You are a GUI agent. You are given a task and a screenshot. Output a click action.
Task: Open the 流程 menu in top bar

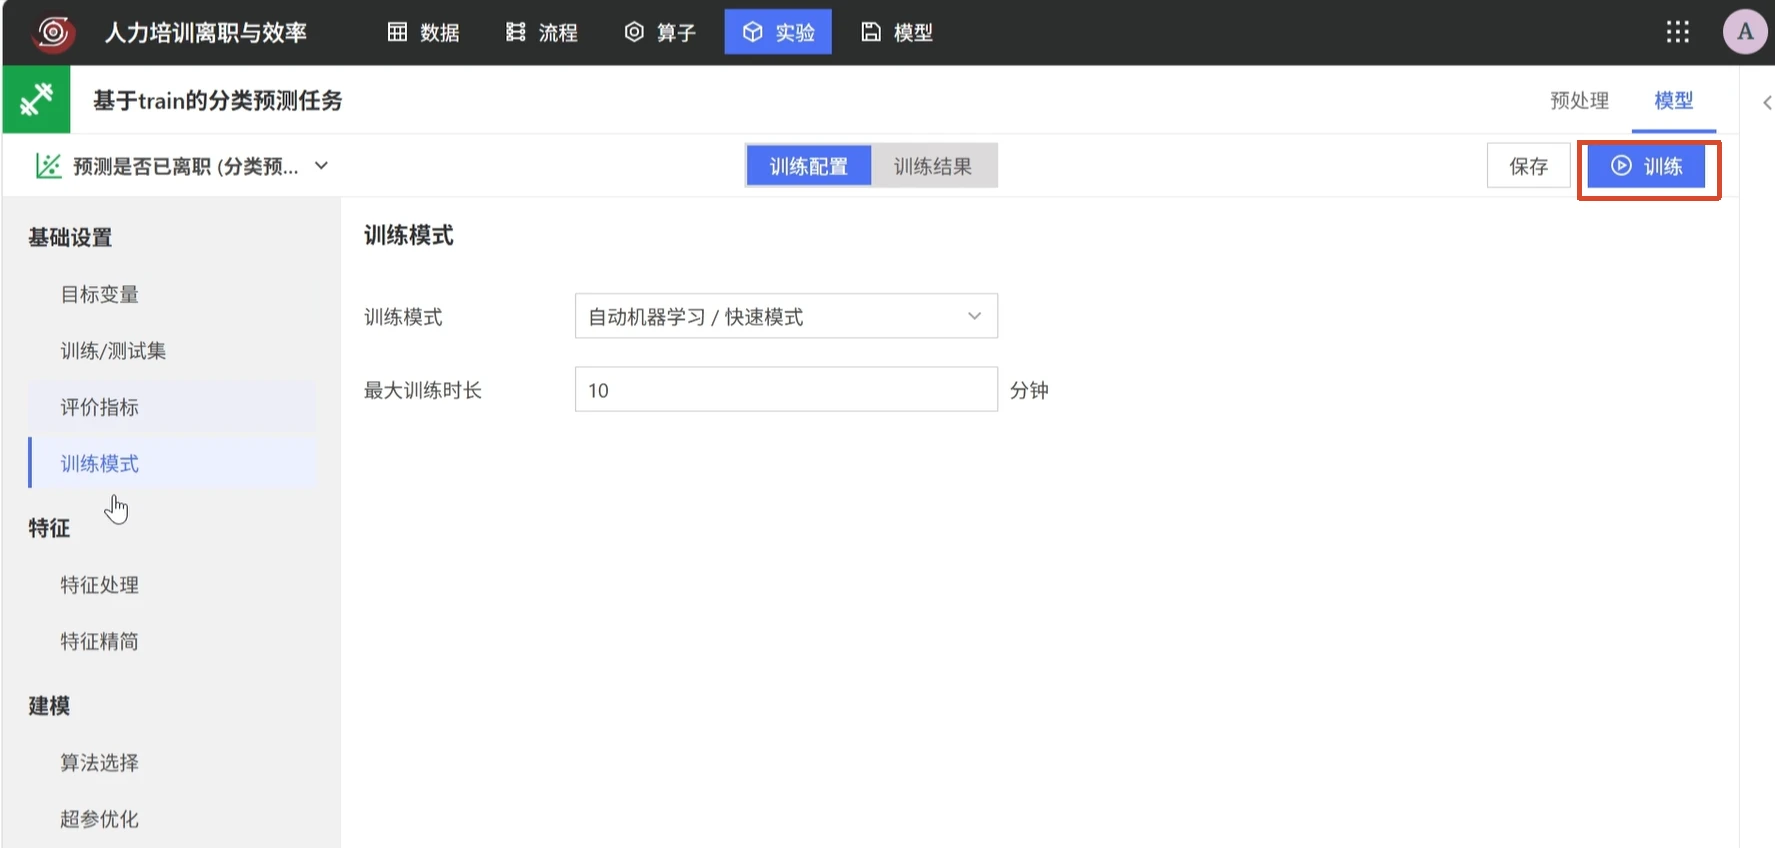pos(542,32)
